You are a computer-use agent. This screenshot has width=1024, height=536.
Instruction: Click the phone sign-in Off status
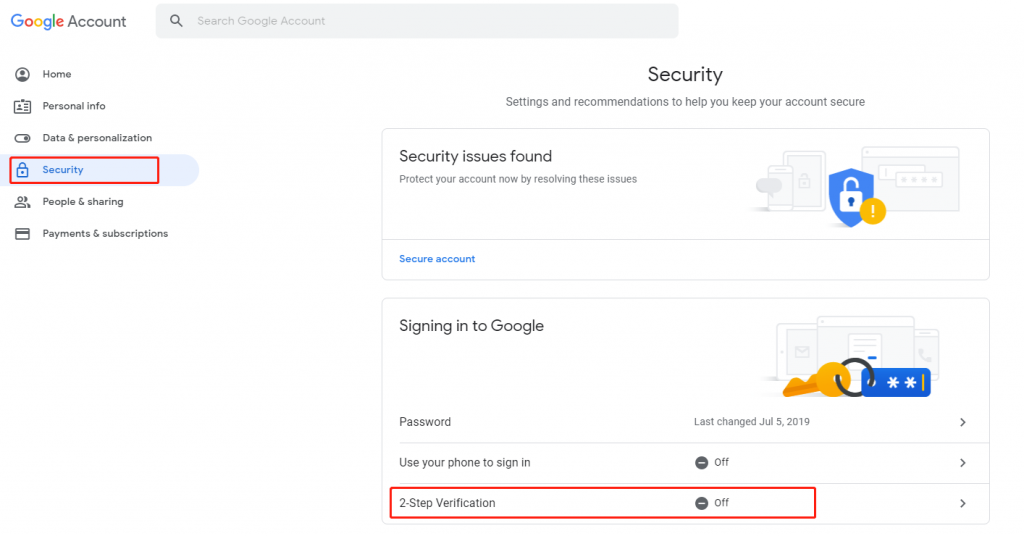[712, 463]
